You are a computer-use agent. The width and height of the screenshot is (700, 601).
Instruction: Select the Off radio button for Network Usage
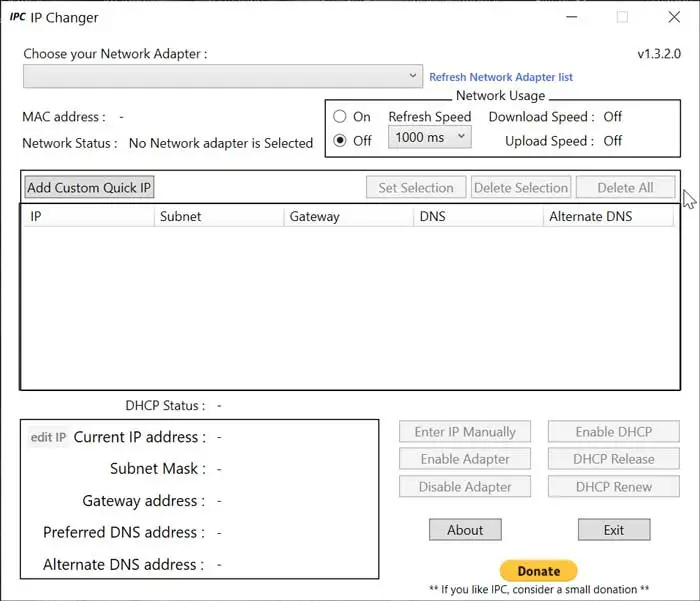[340, 141]
